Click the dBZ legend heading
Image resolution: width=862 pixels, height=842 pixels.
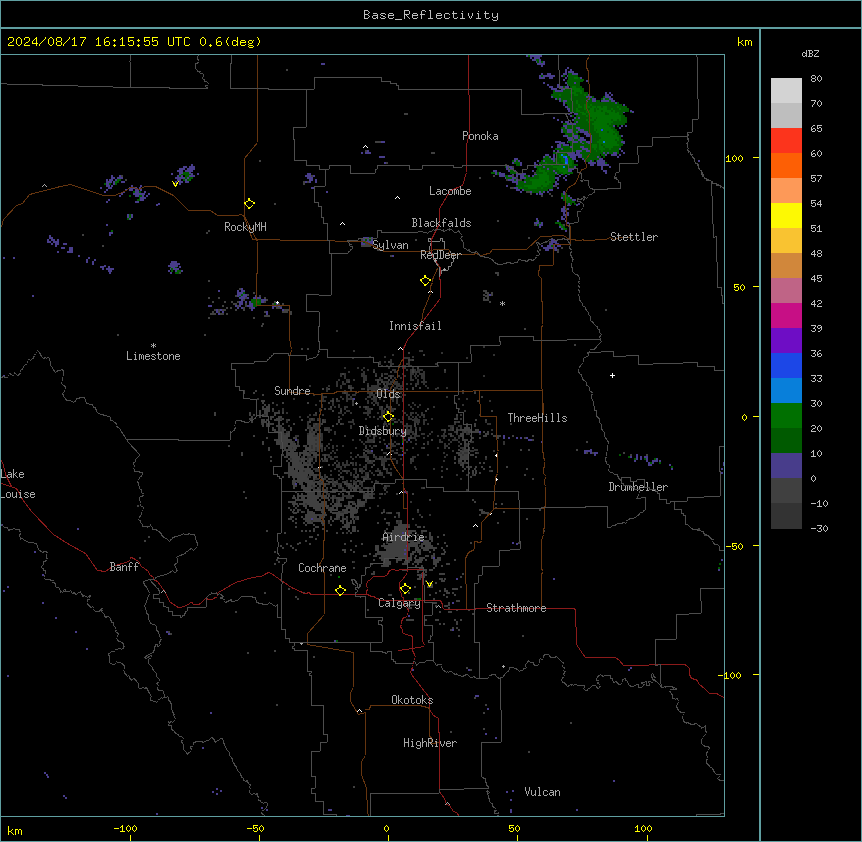[x=810, y=54]
